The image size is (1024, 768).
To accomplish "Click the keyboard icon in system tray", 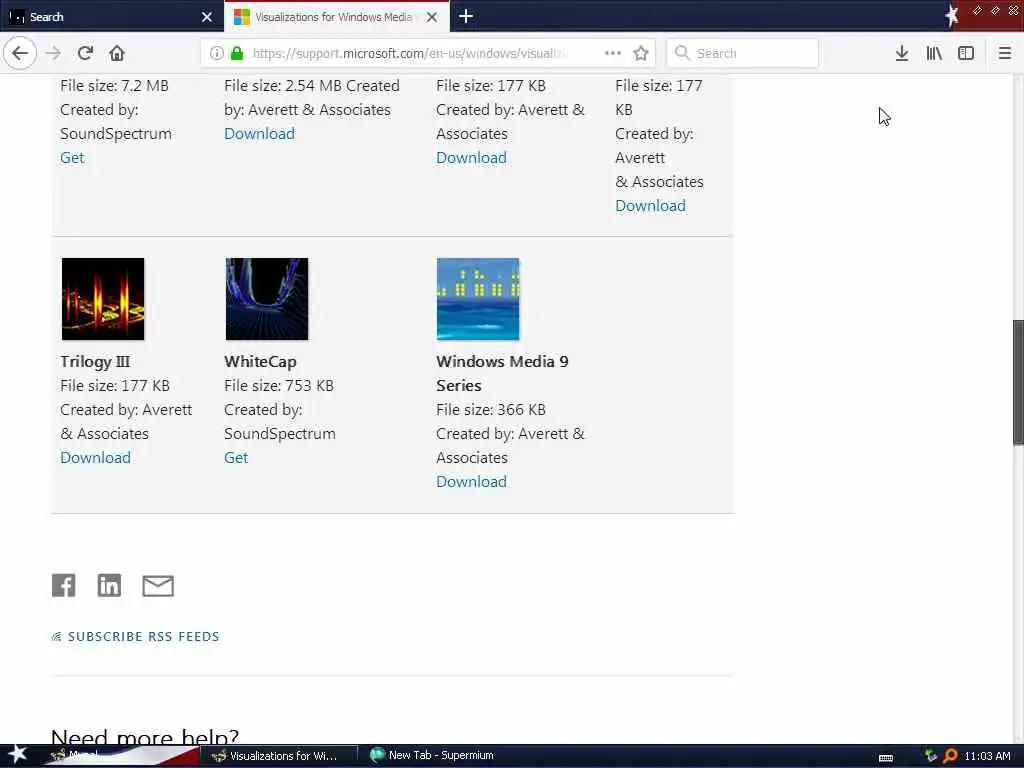I will coord(886,758).
